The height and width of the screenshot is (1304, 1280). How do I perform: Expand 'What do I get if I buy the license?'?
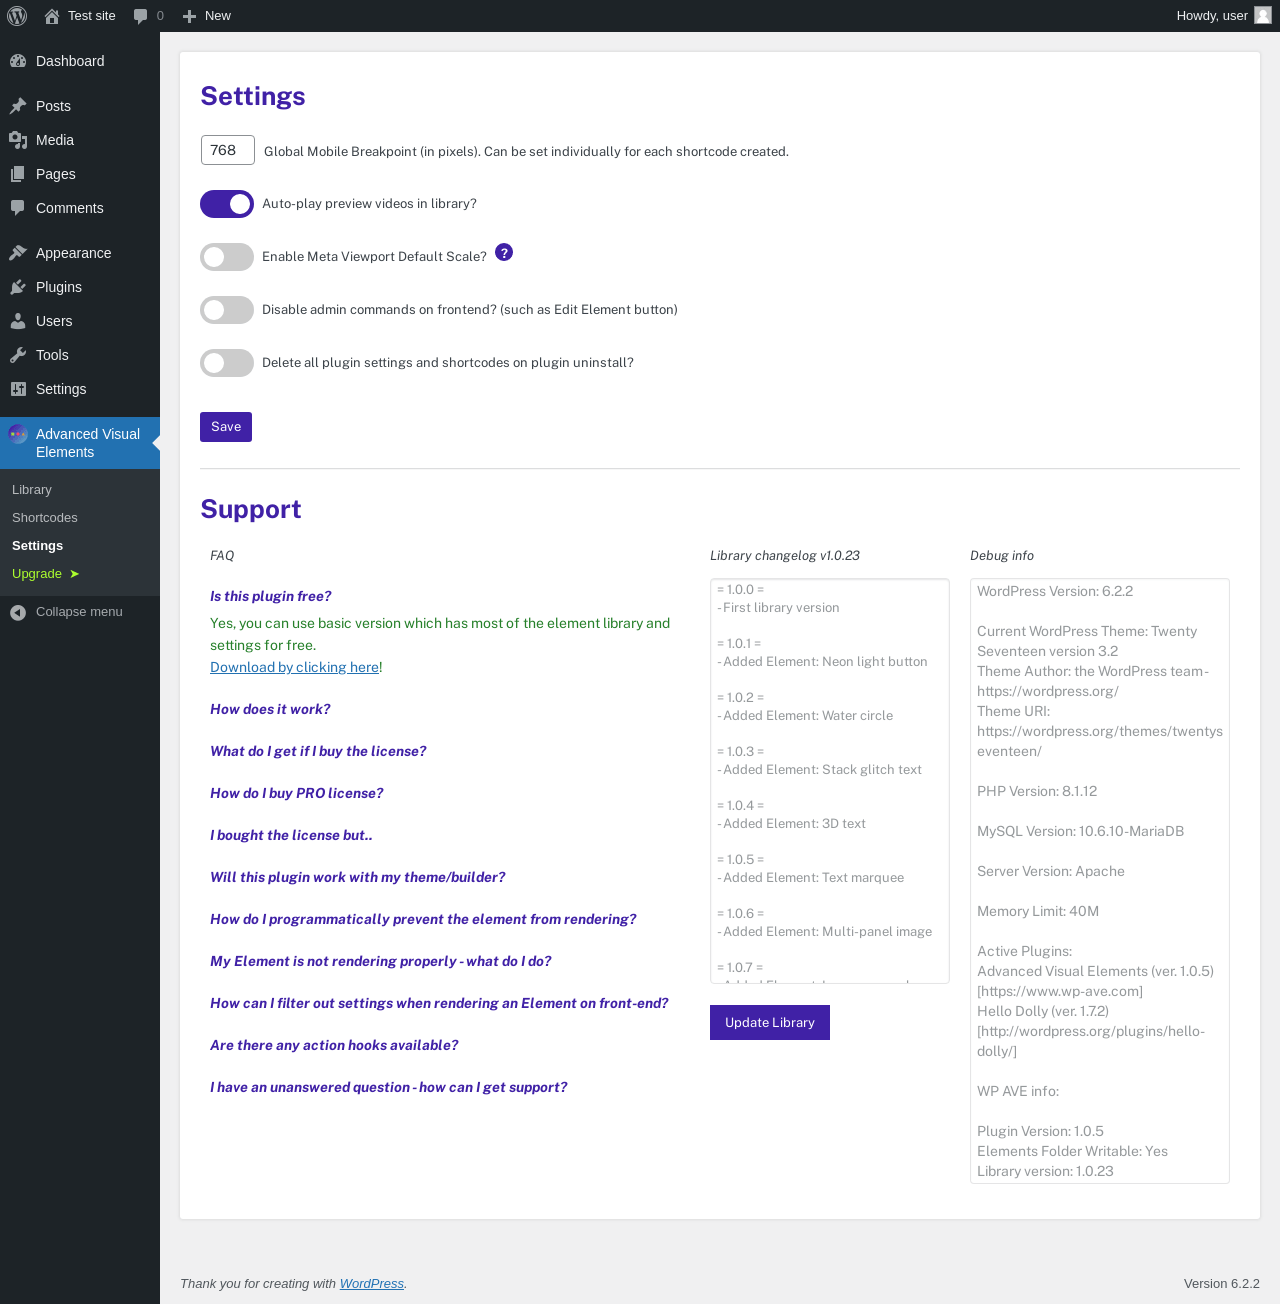(x=318, y=751)
